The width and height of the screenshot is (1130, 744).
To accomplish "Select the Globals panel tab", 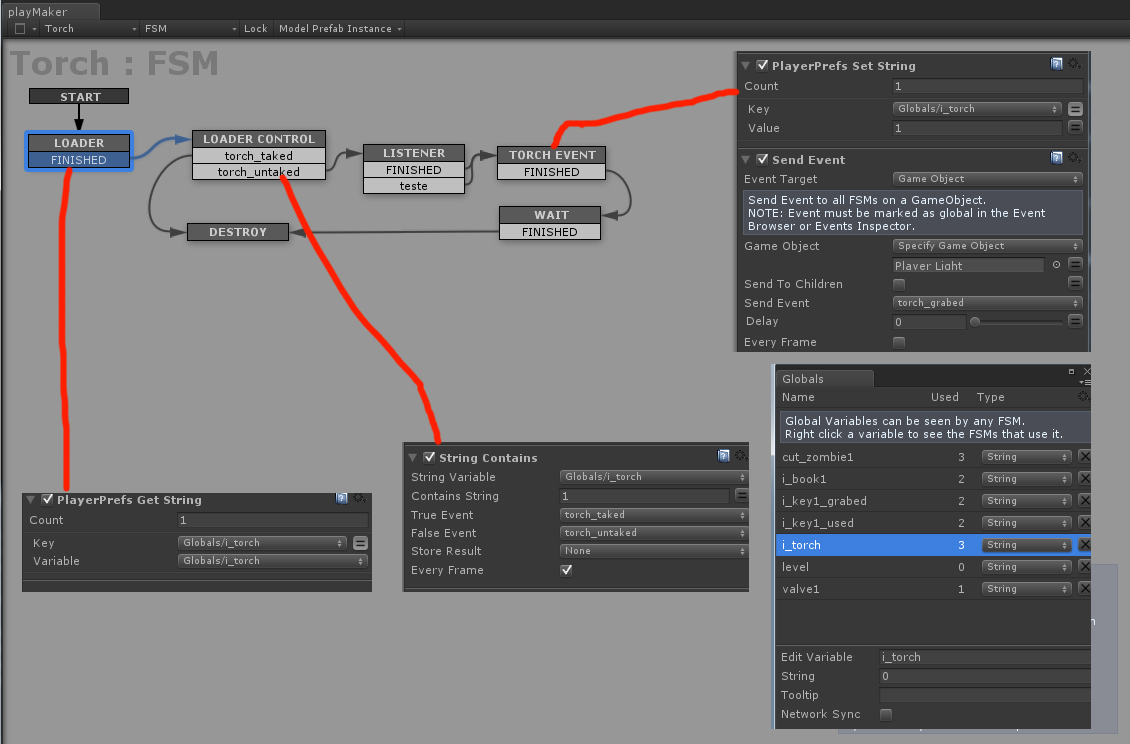I will click(825, 378).
